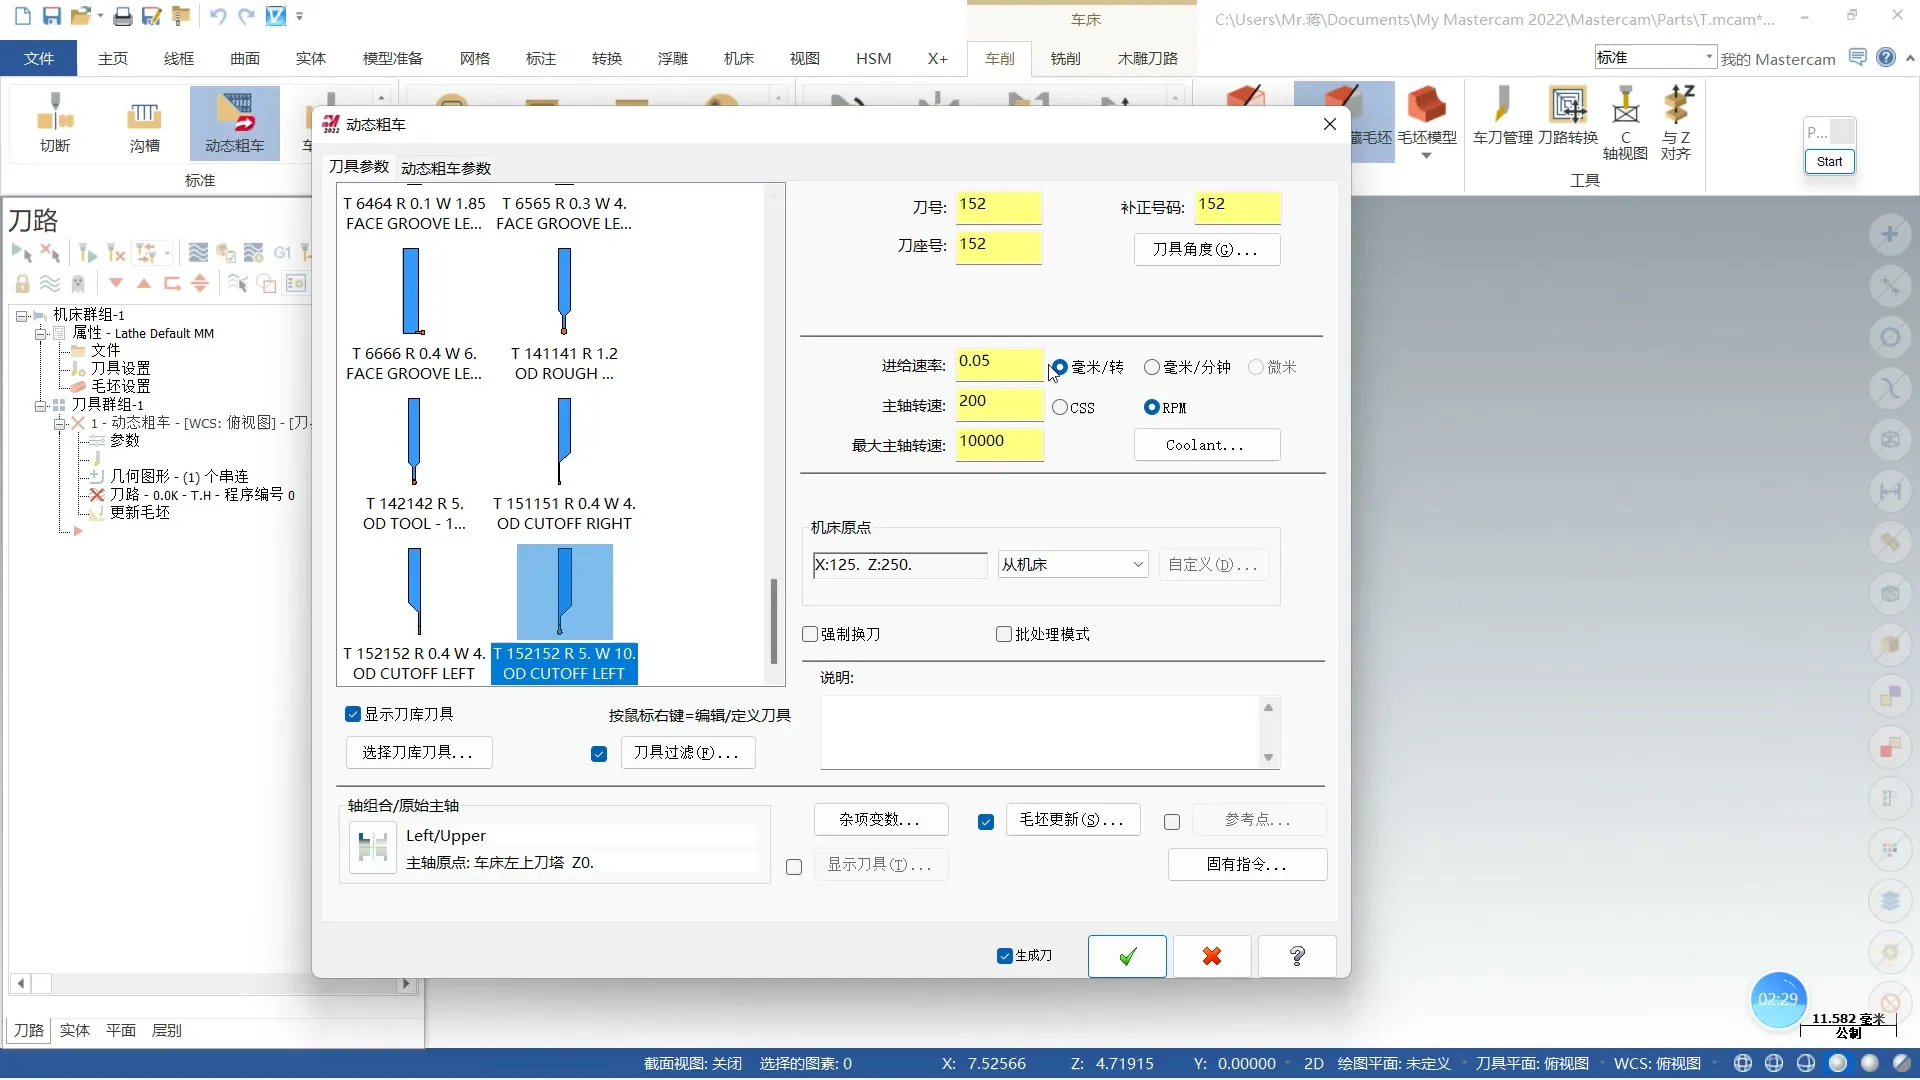
Task: Click the Save icon in quick access toolbar
Action: click(52, 15)
